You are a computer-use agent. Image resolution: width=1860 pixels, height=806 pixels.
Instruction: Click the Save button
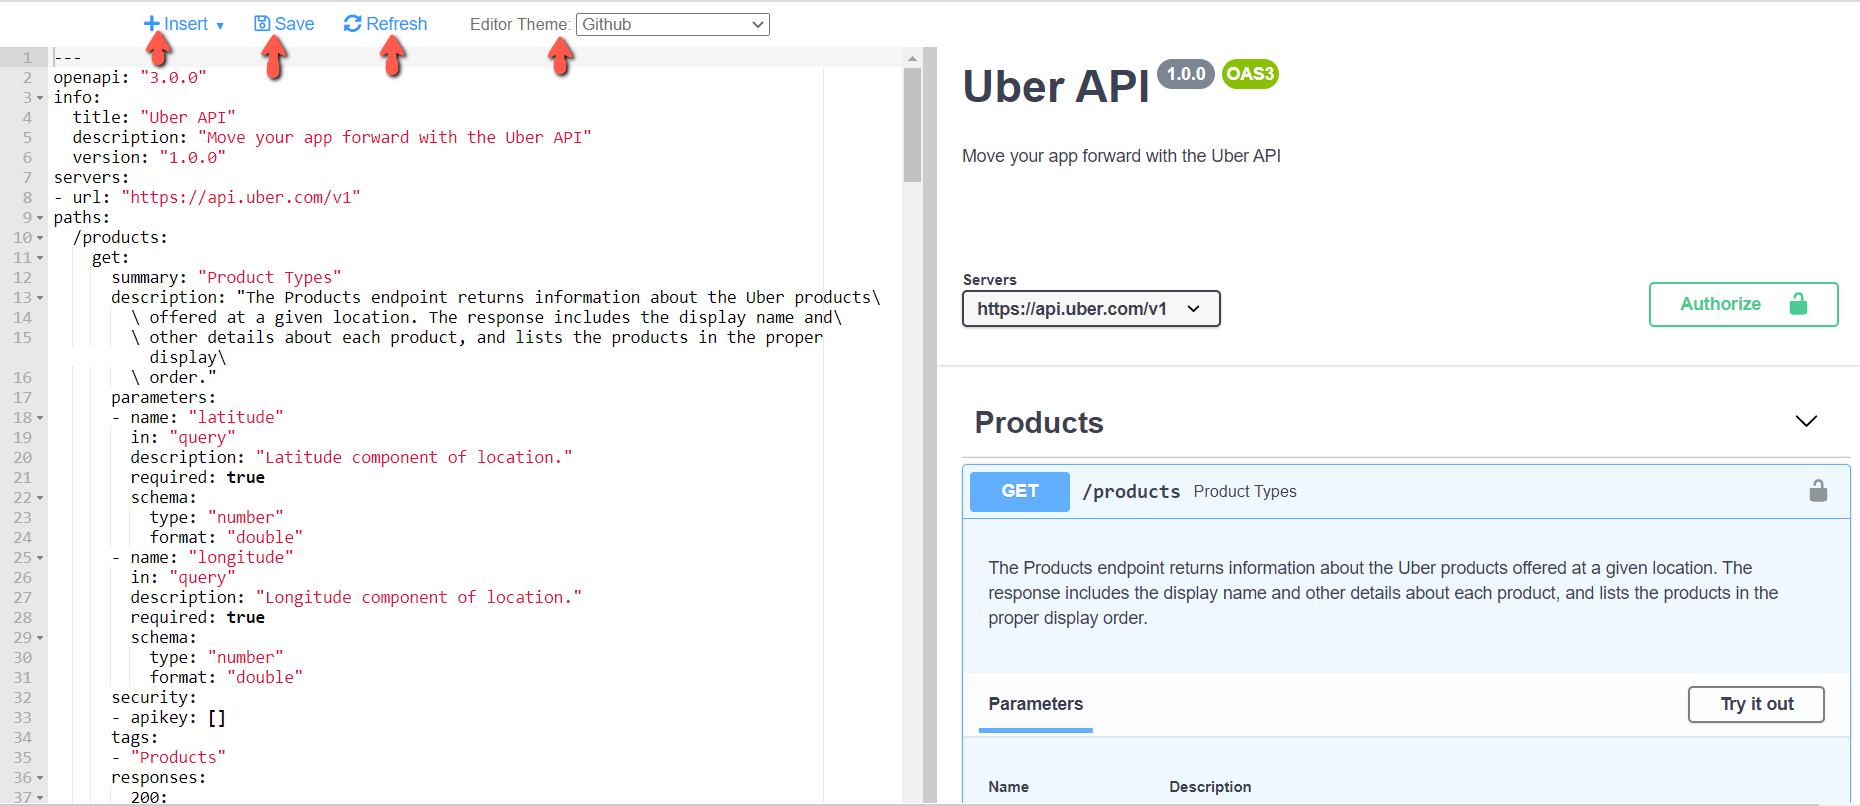pos(284,24)
